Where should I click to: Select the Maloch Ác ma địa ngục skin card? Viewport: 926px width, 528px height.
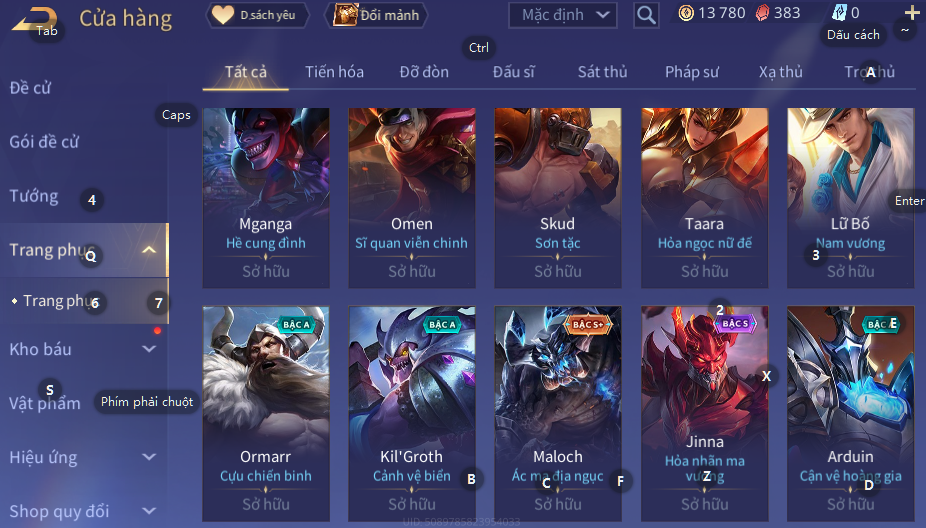click(557, 413)
